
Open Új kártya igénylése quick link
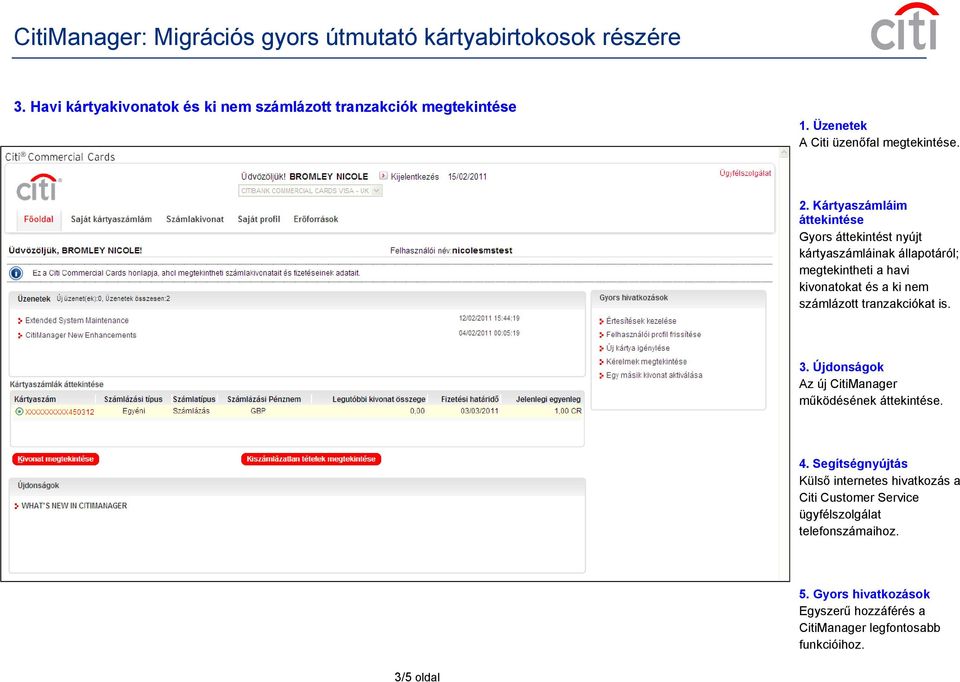[x=637, y=348]
